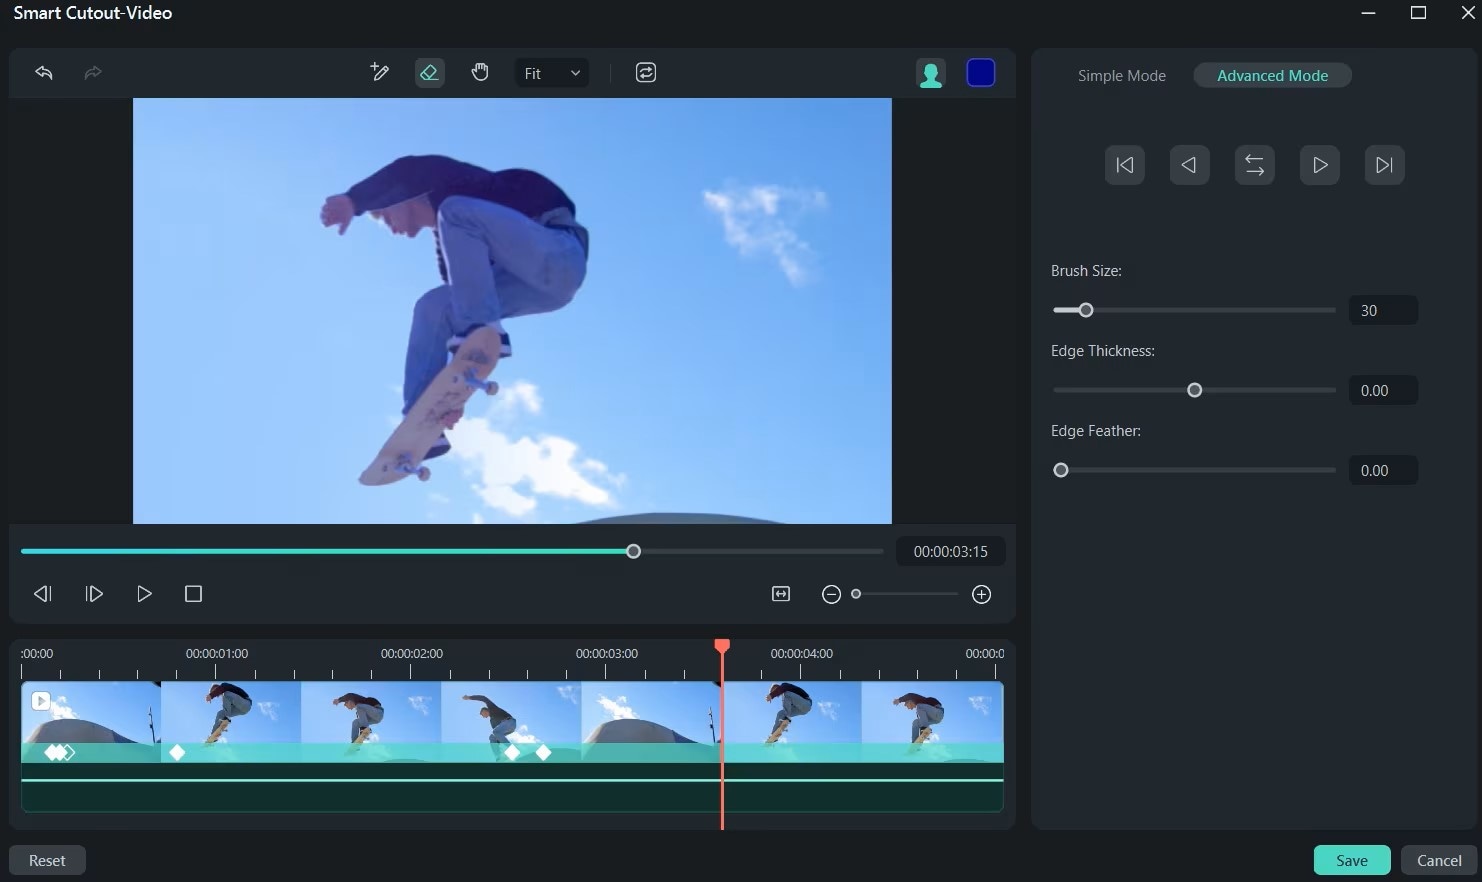Jump to first frame using Advanced Mode controls

[1124, 164]
